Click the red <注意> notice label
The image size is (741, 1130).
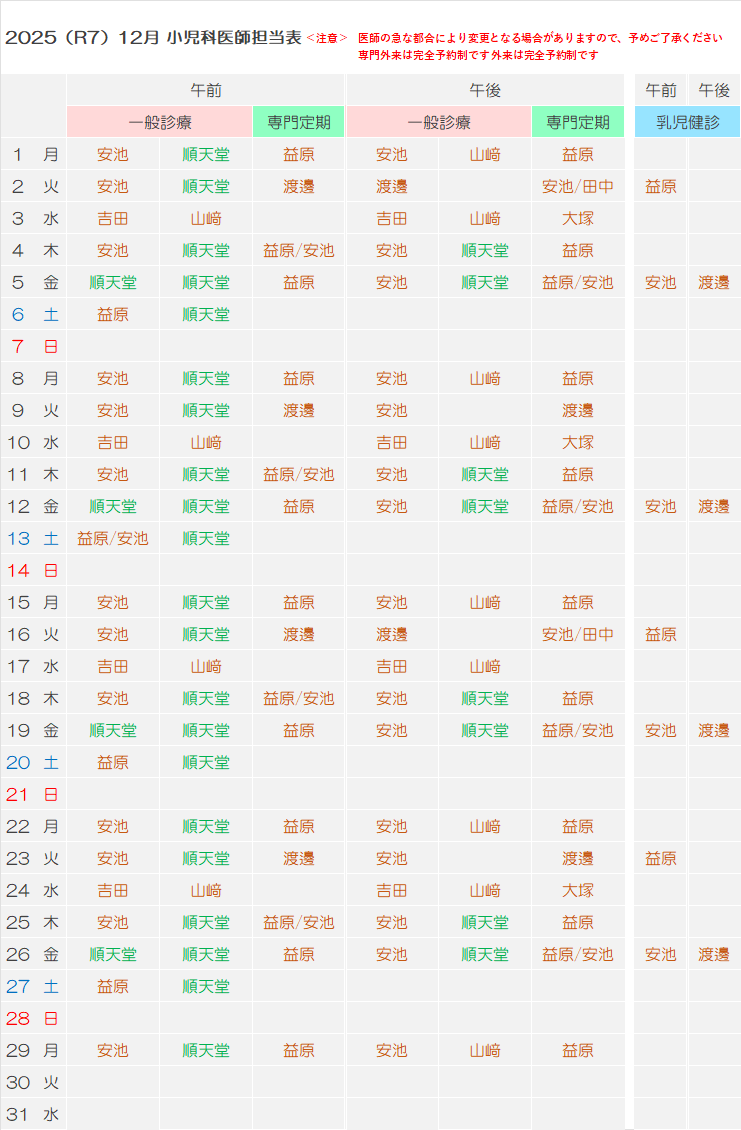coord(327,38)
